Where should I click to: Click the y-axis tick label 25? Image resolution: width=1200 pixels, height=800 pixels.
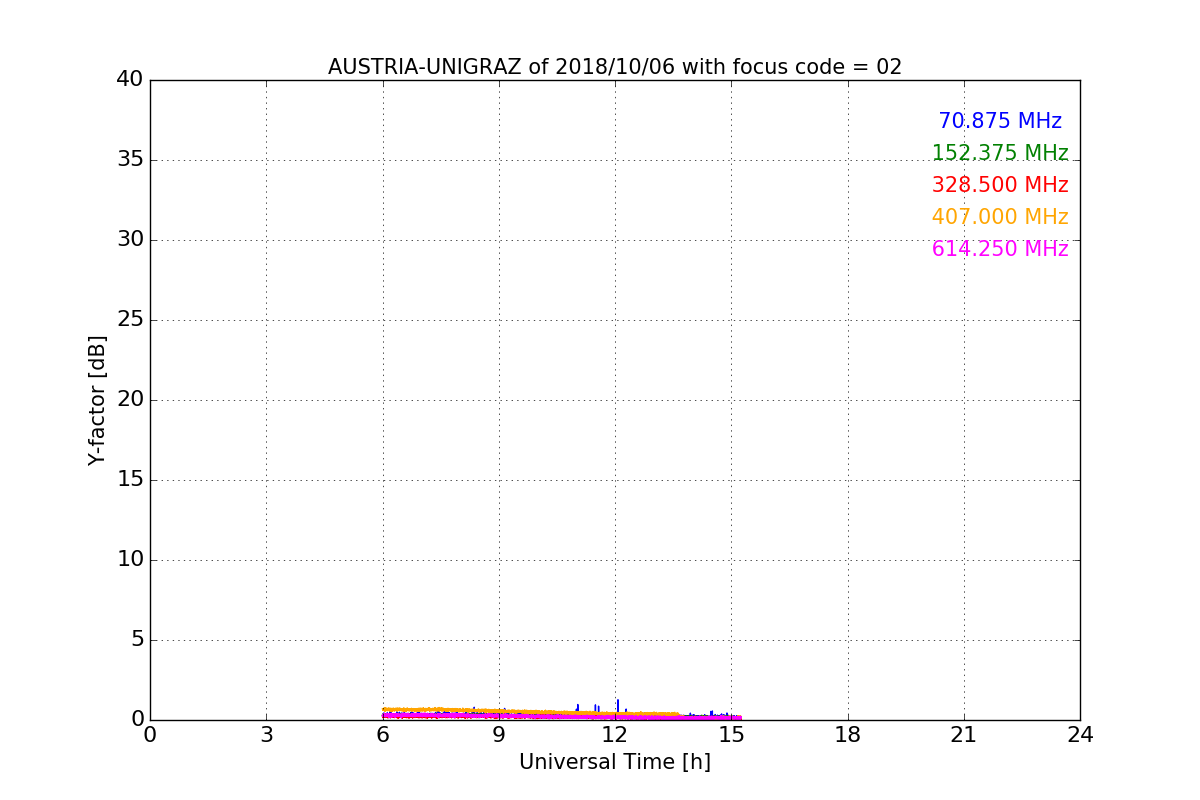(x=130, y=319)
